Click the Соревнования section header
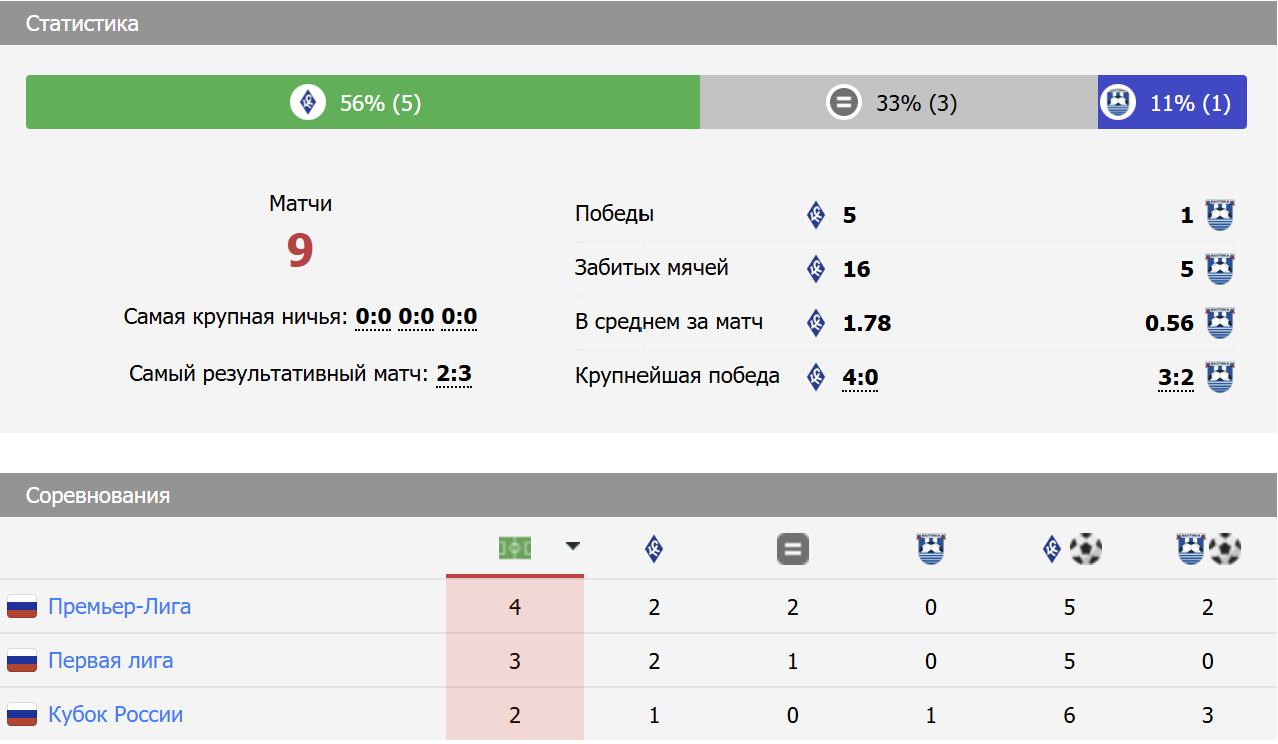 click(98, 495)
